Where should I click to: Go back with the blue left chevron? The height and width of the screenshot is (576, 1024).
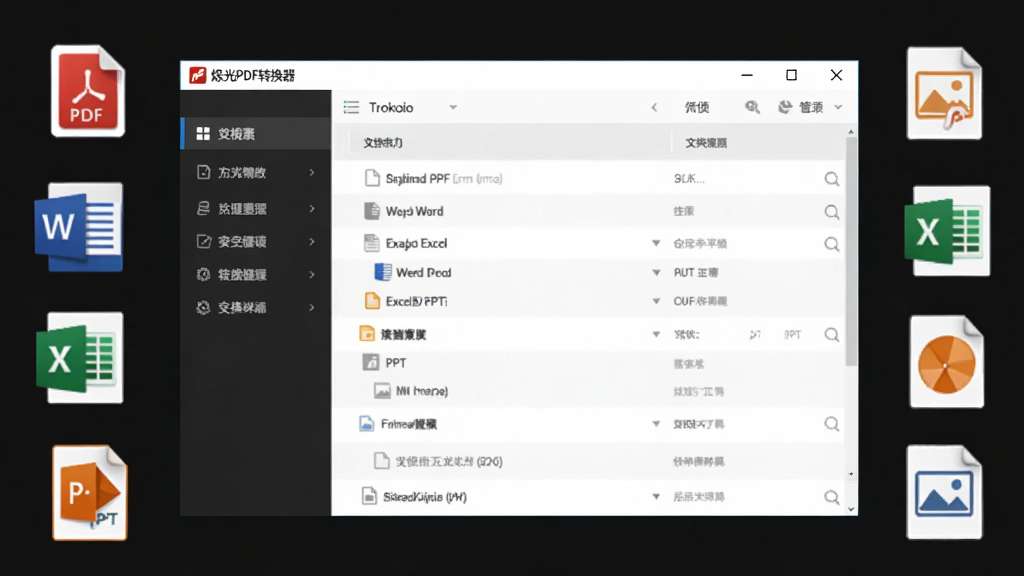pyautogui.click(x=654, y=107)
